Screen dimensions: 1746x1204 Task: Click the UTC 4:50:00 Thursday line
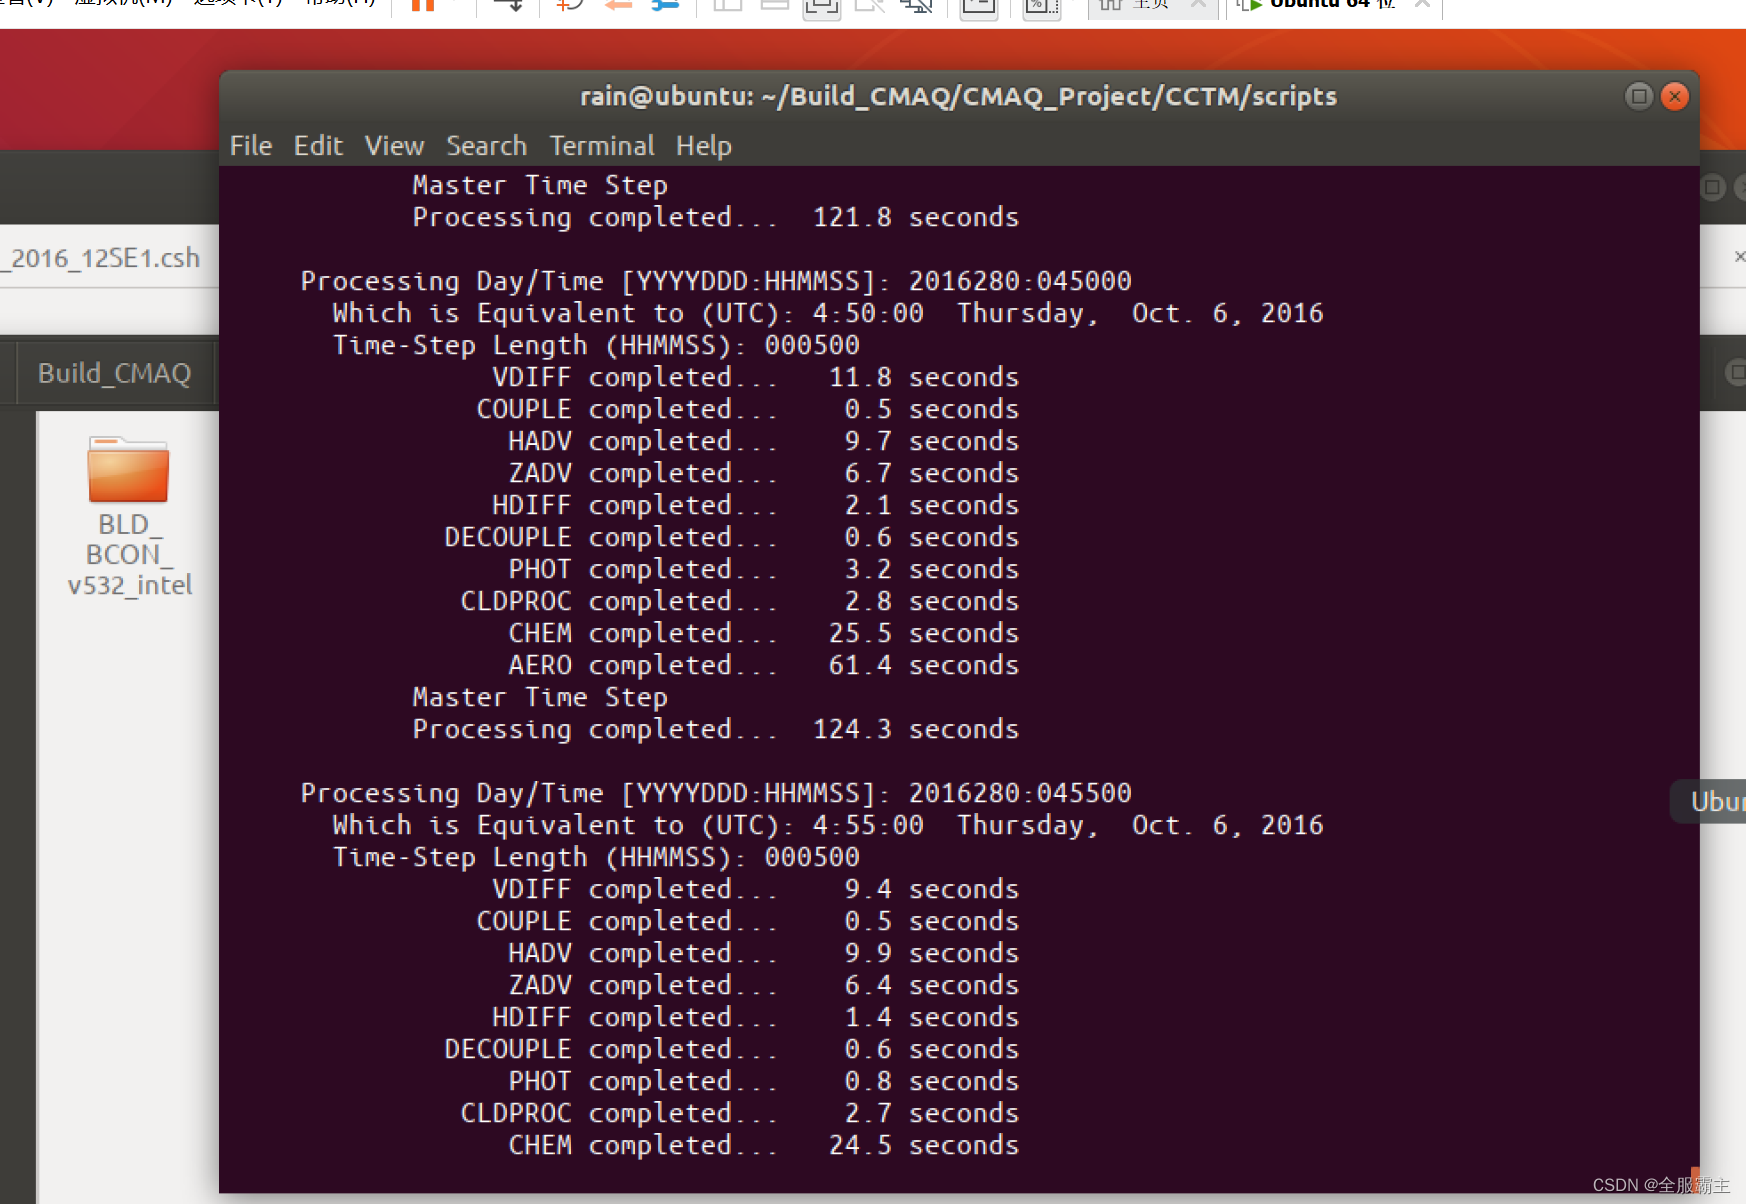point(828,313)
